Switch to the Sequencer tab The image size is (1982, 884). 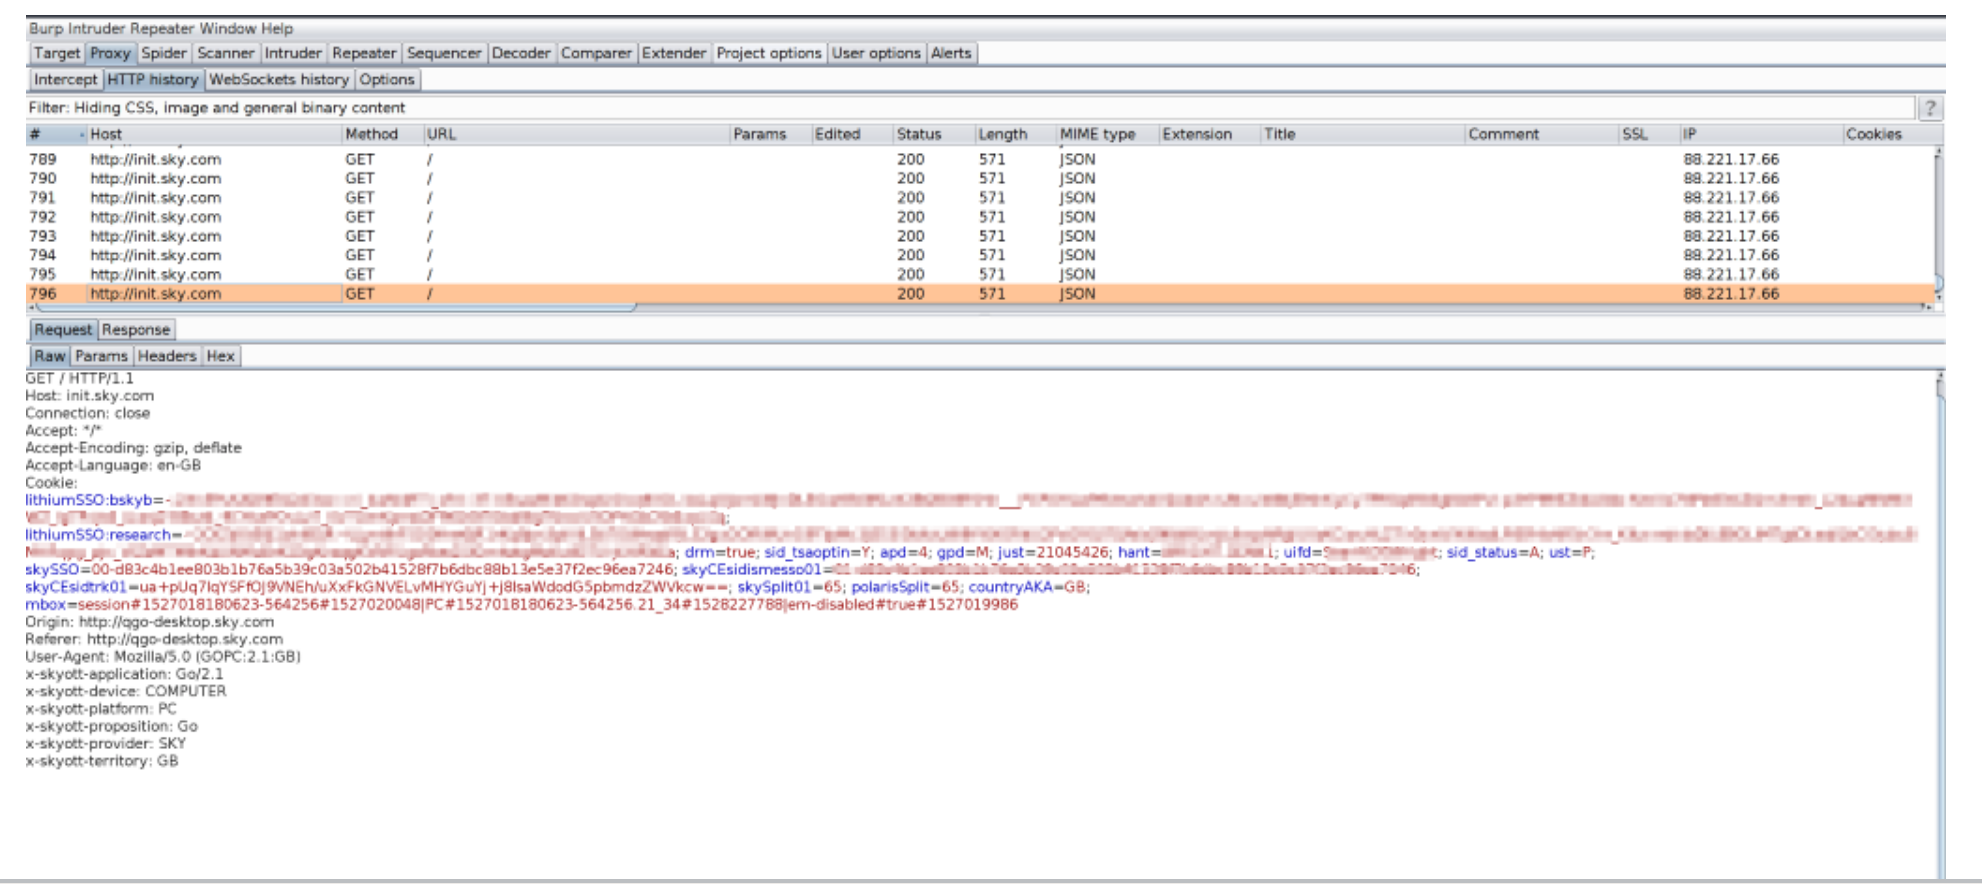tap(444, 53)
